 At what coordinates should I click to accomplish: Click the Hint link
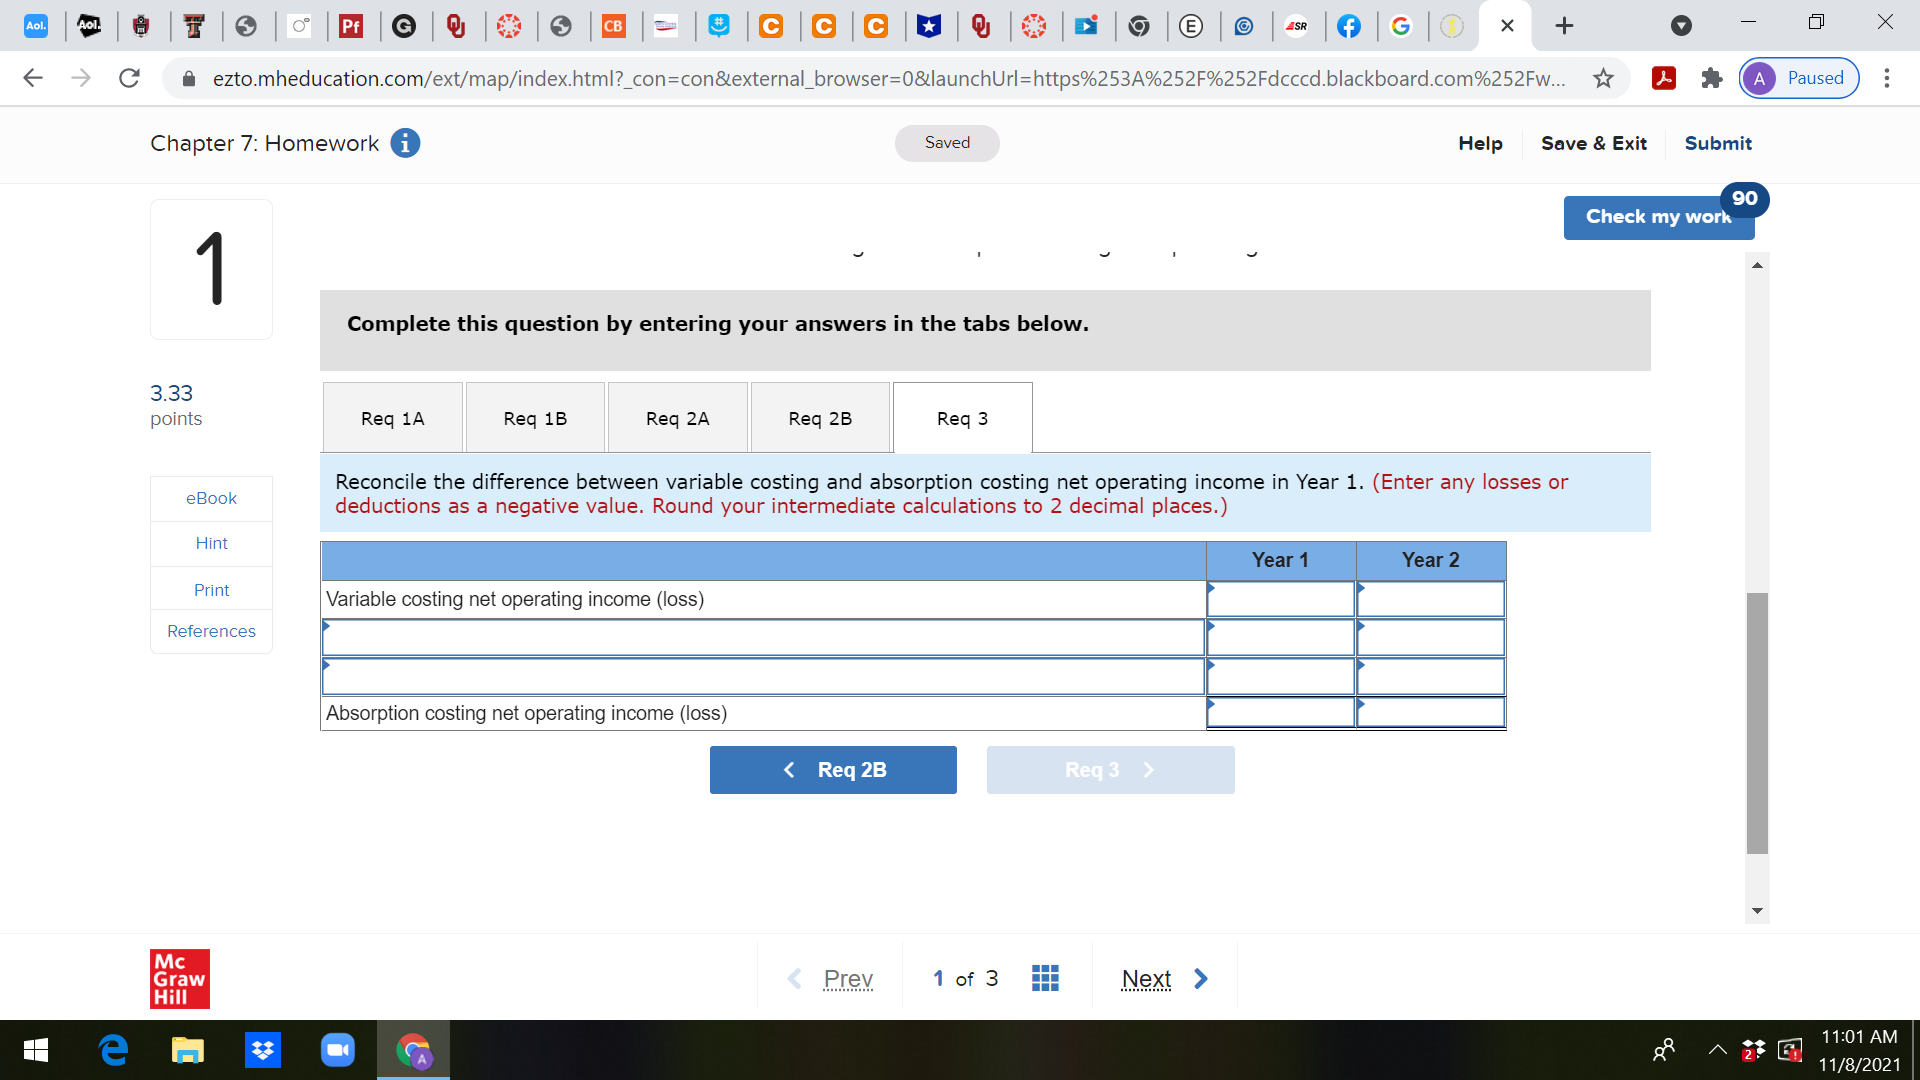click(x=211, y=543)
